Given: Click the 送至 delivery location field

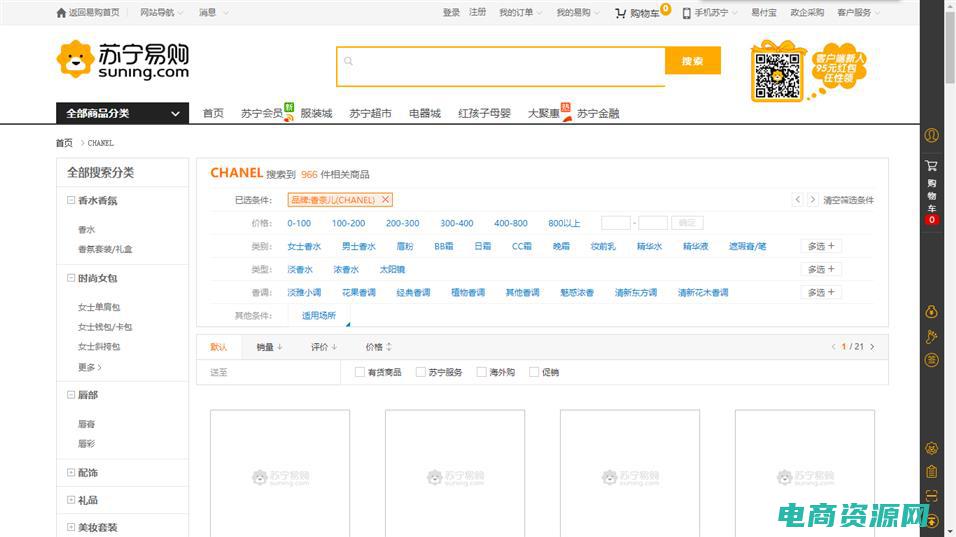Looking at the screenshot, I should pos(268,372).
